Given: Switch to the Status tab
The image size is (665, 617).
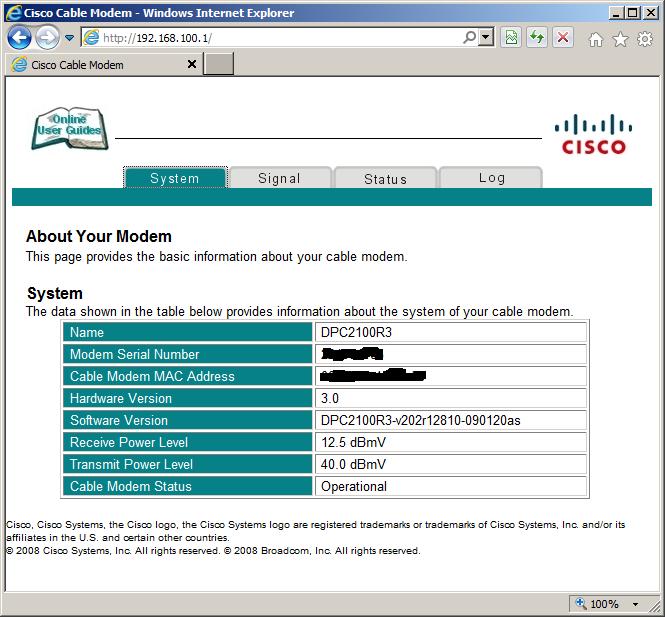Looking at the screenshot, I should [x=386, y=179].
